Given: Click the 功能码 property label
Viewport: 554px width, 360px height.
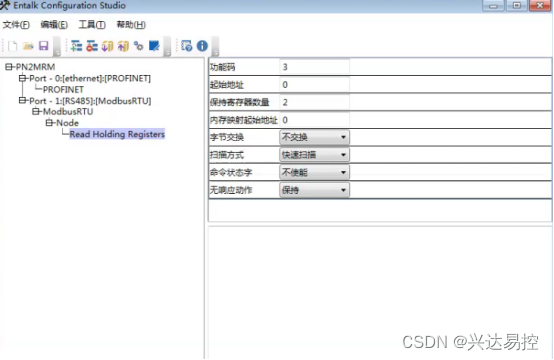Looking at the screenshot, I should pos(223,67).
